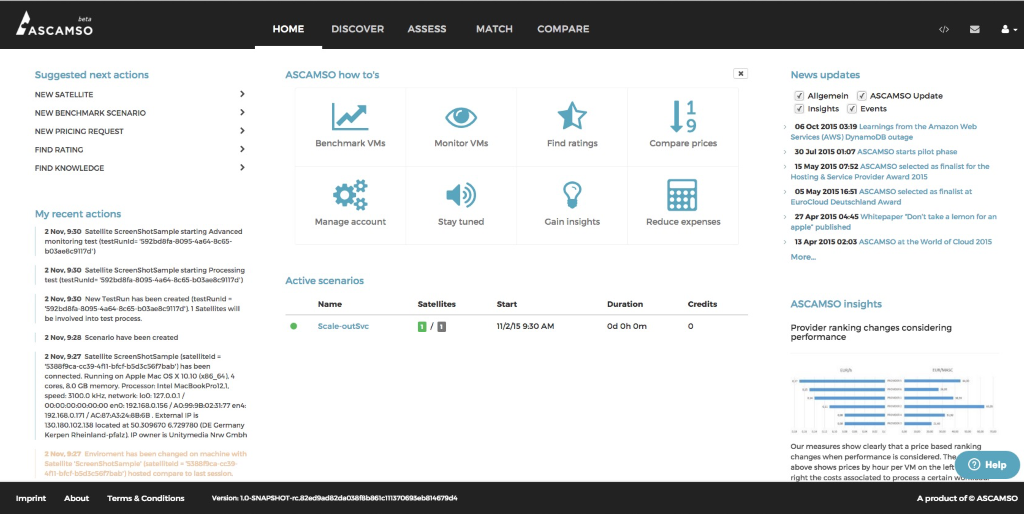
Task: Open the Imprint footer link
Action: click(31, 498)
